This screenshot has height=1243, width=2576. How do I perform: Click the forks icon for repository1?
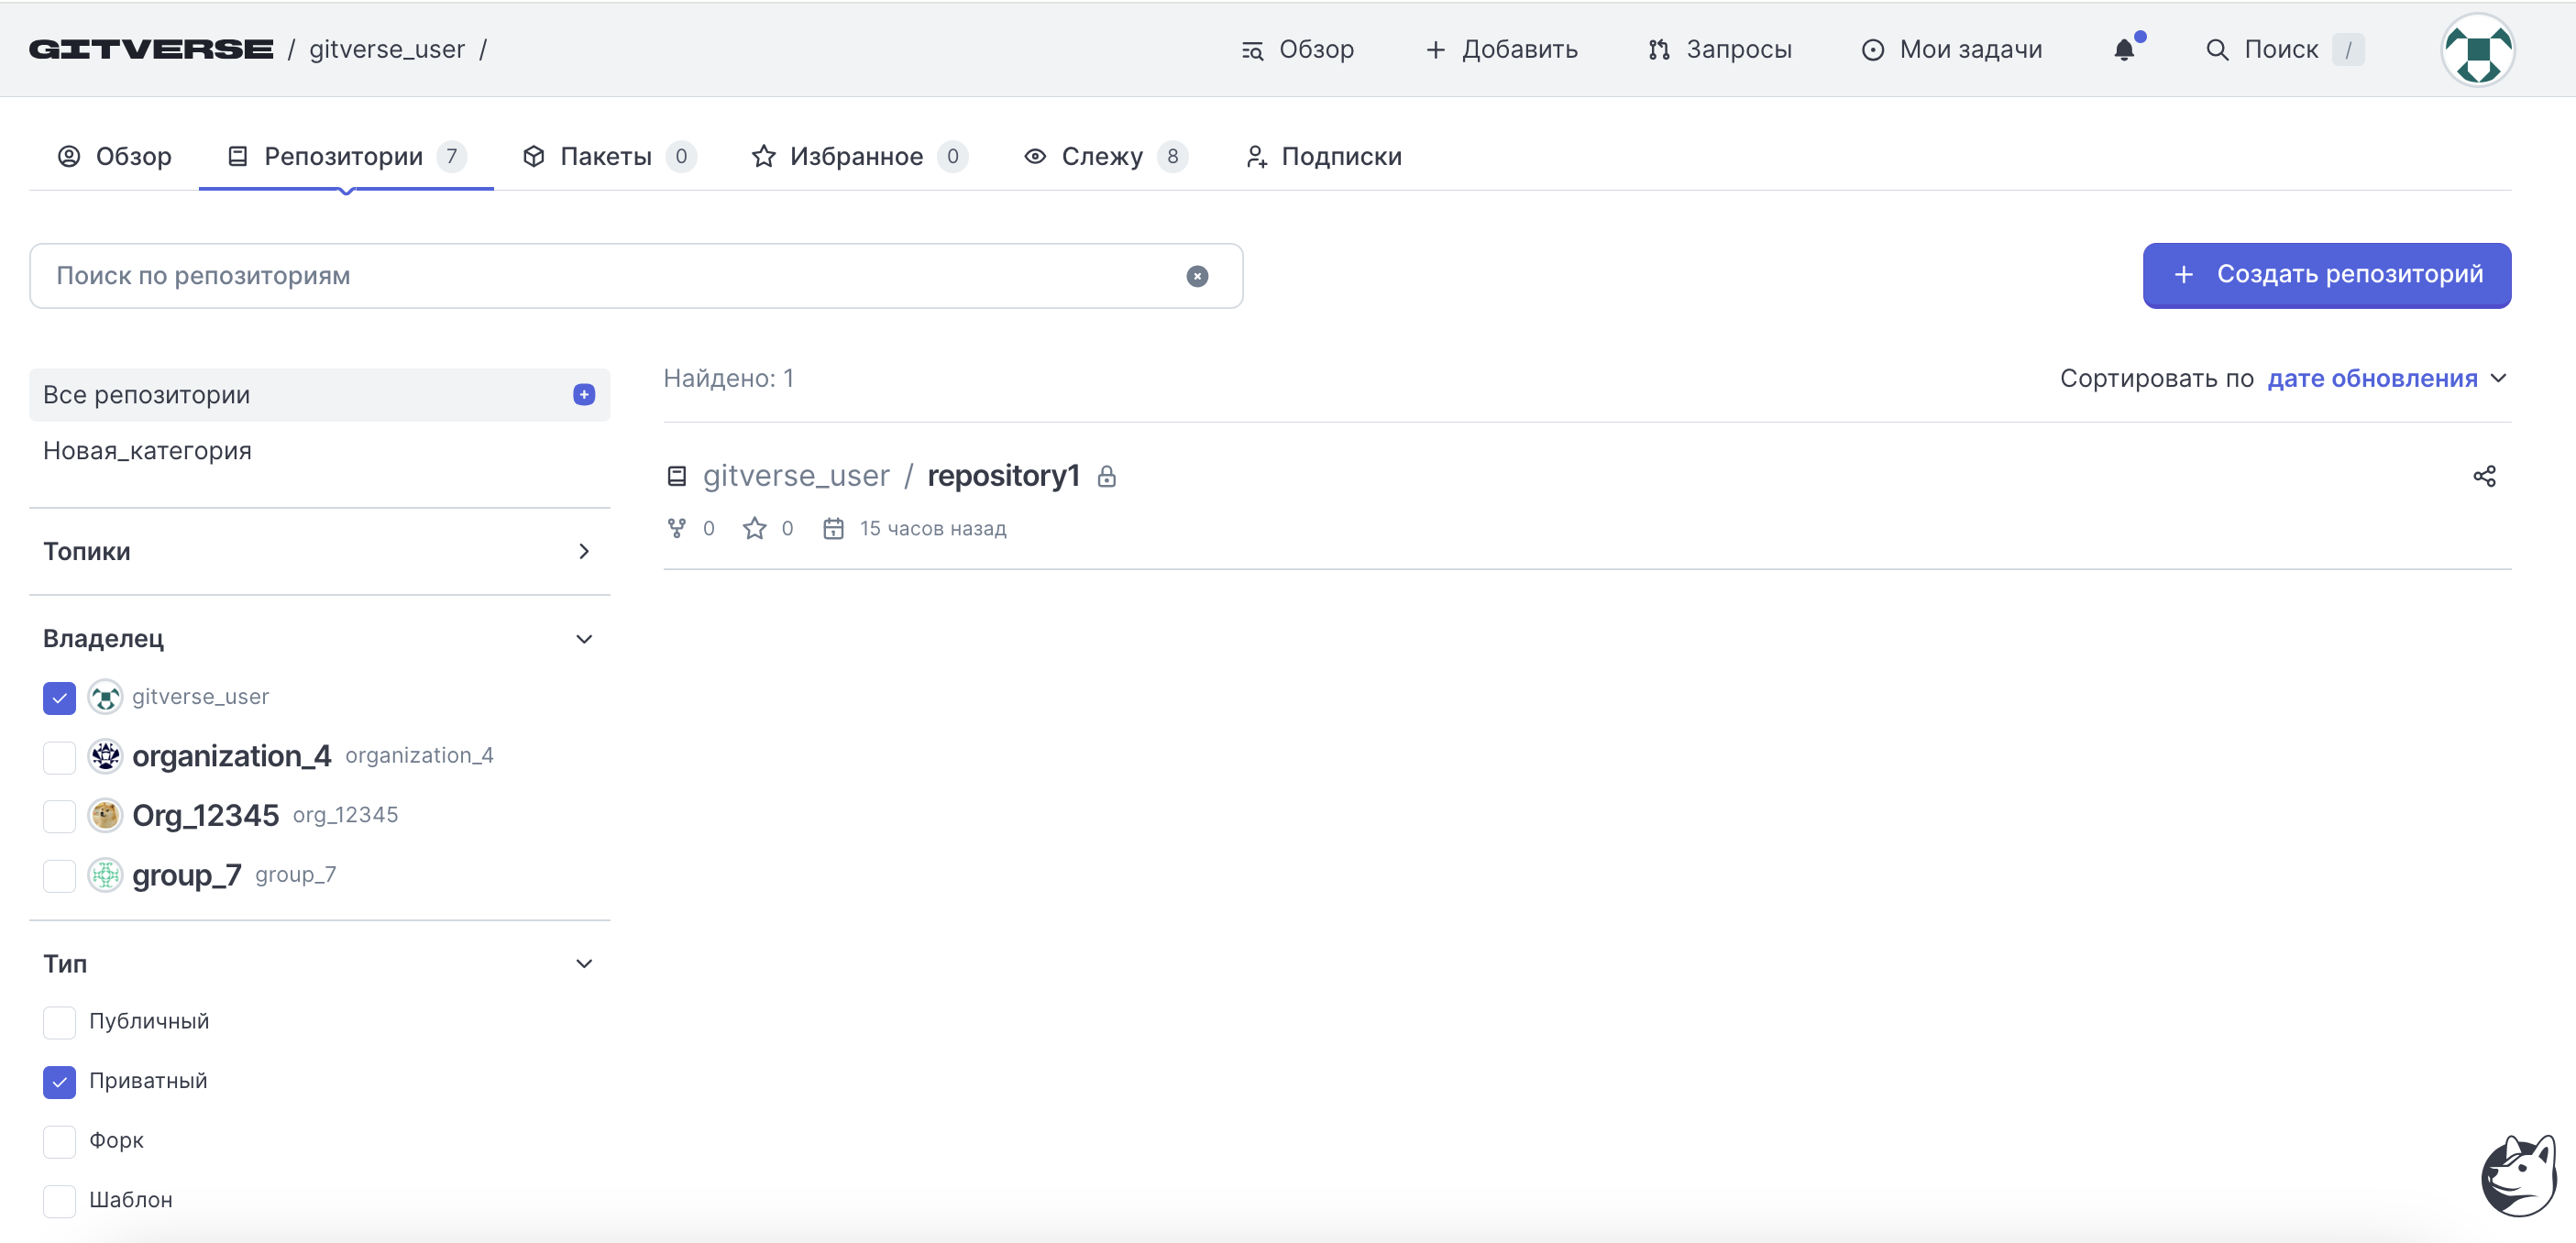click(677, 528)
